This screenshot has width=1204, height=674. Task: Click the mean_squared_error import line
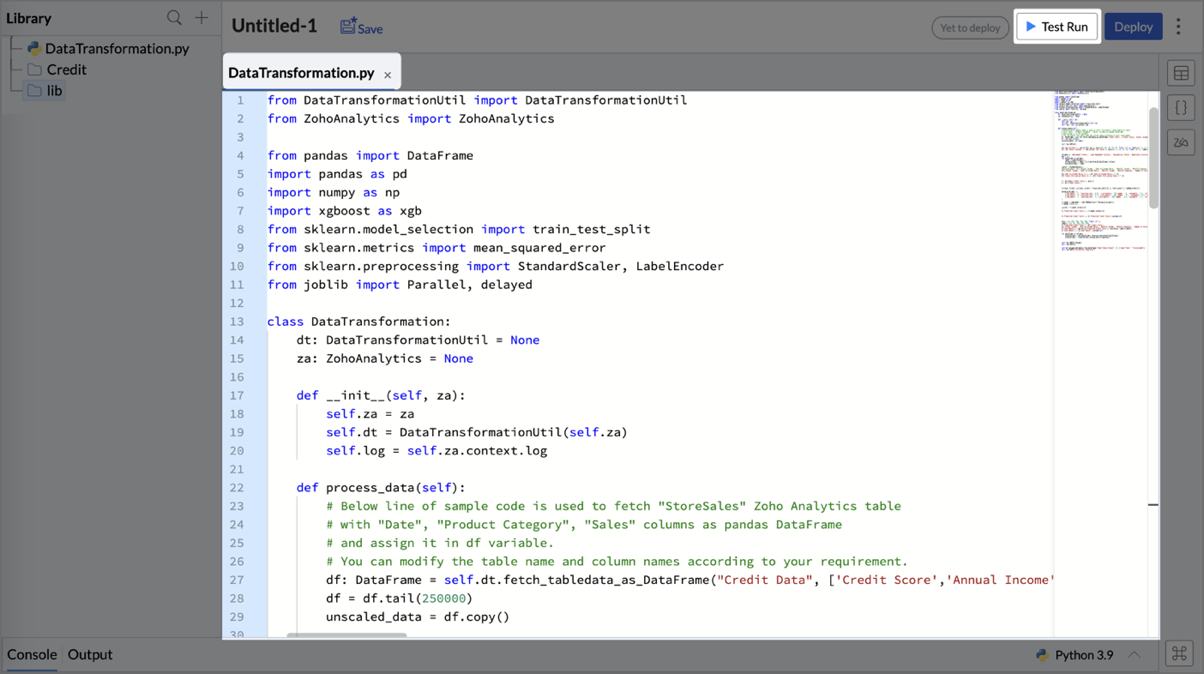[436, 248]
